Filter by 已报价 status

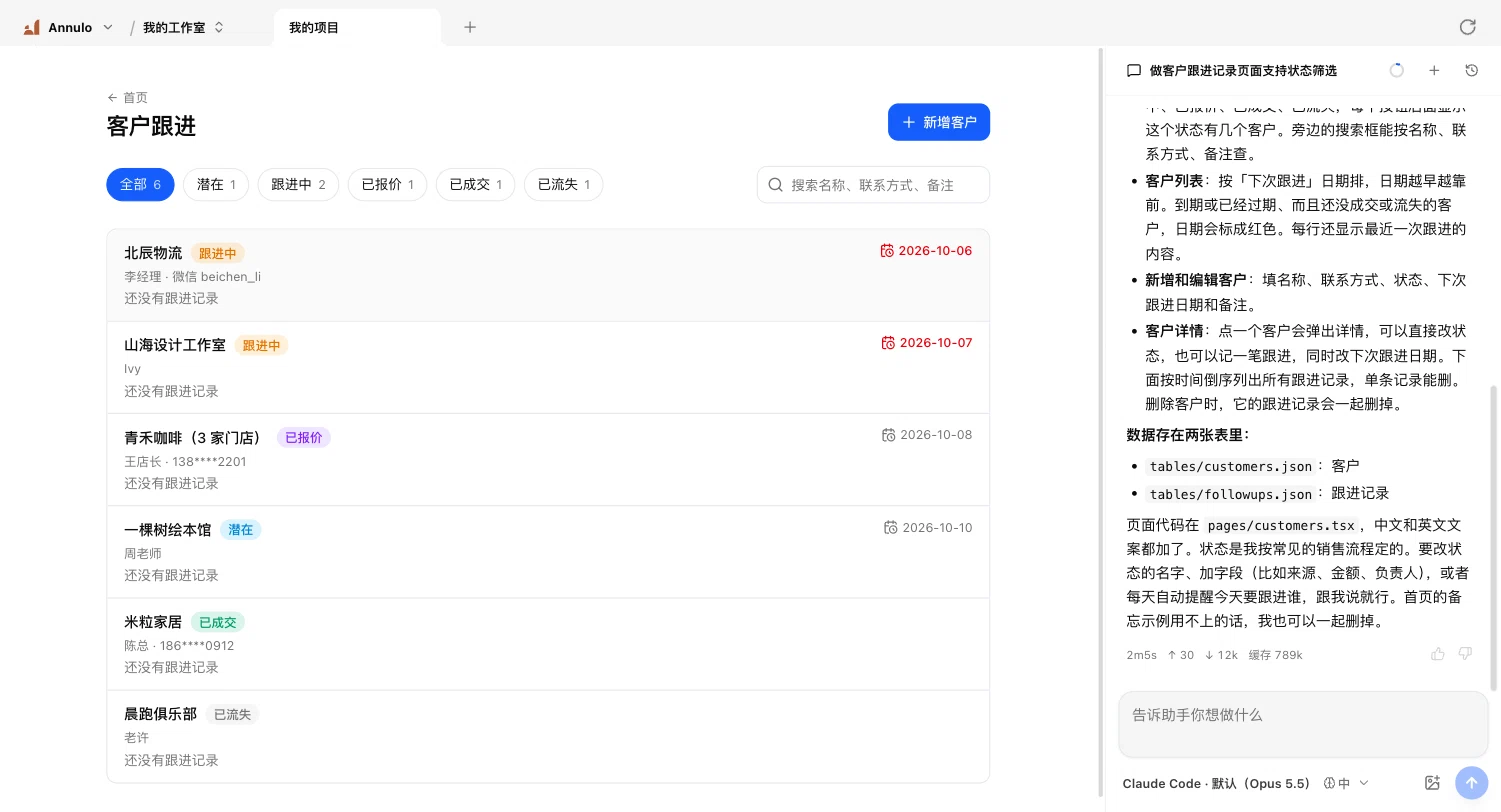click(387, 184)
